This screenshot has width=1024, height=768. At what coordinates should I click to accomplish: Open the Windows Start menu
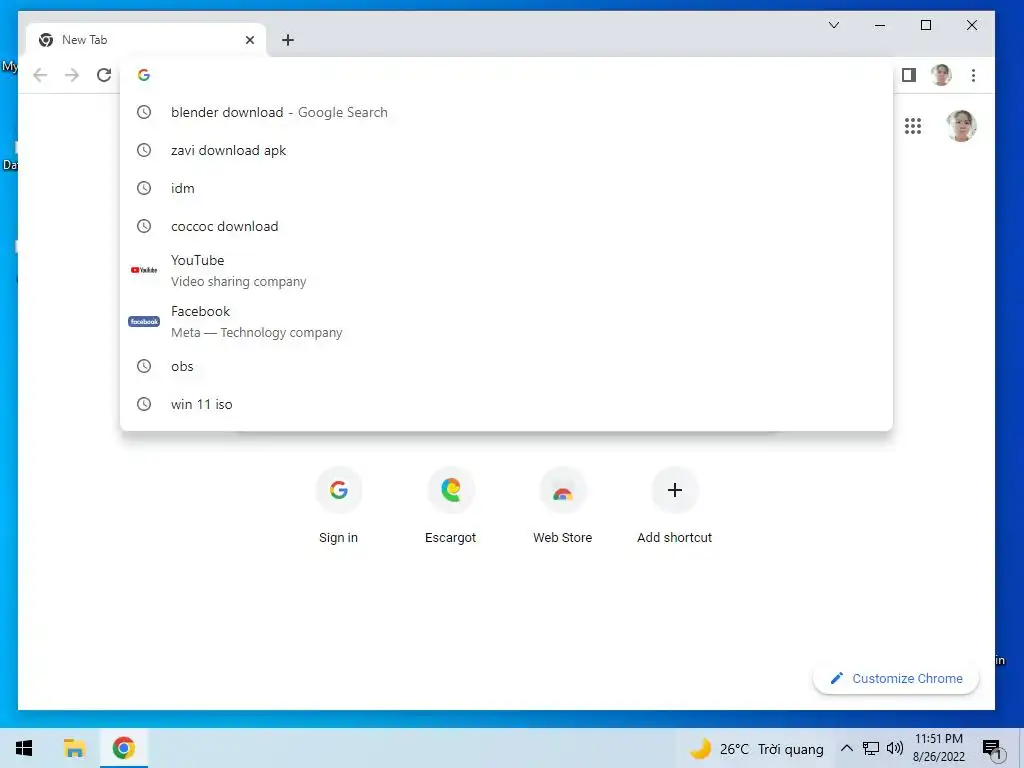(24, 748)
